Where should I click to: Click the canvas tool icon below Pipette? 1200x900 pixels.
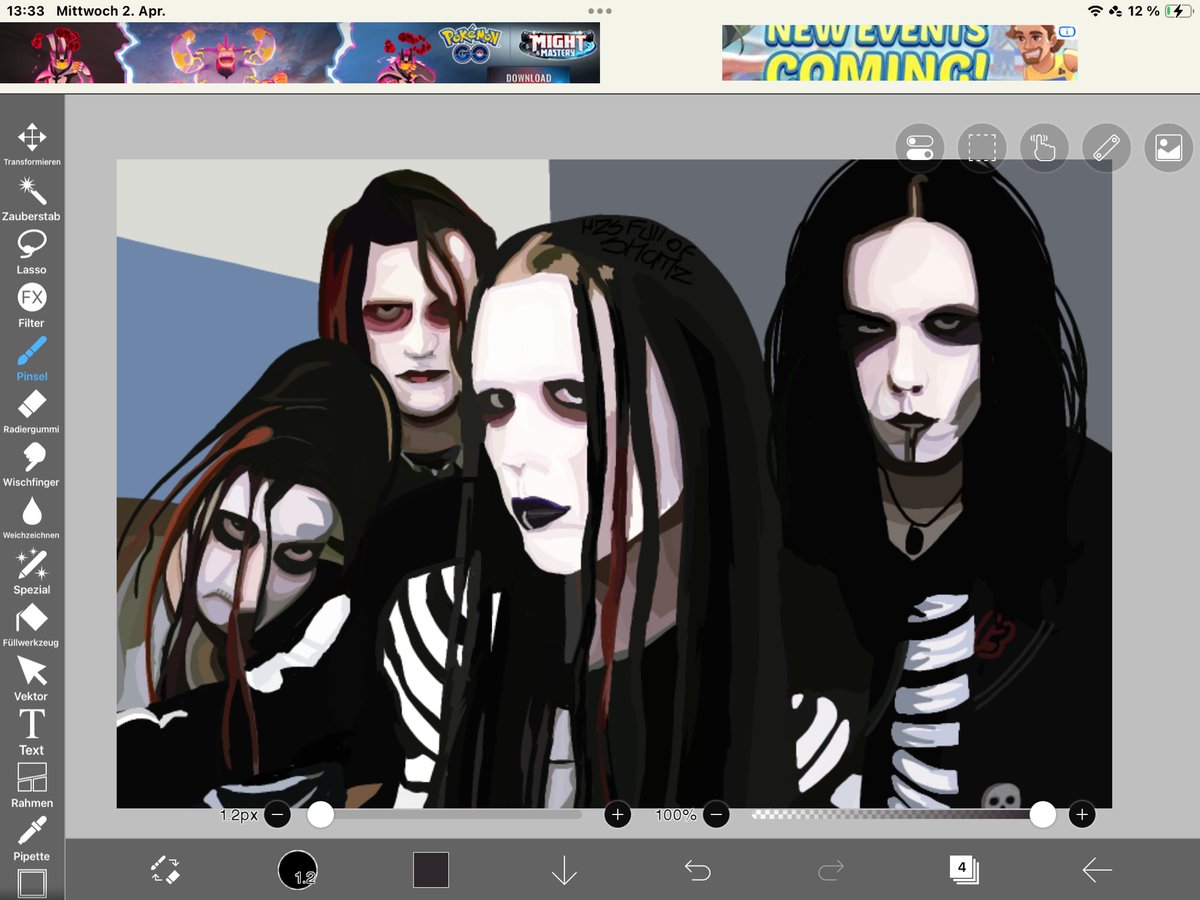32,884
